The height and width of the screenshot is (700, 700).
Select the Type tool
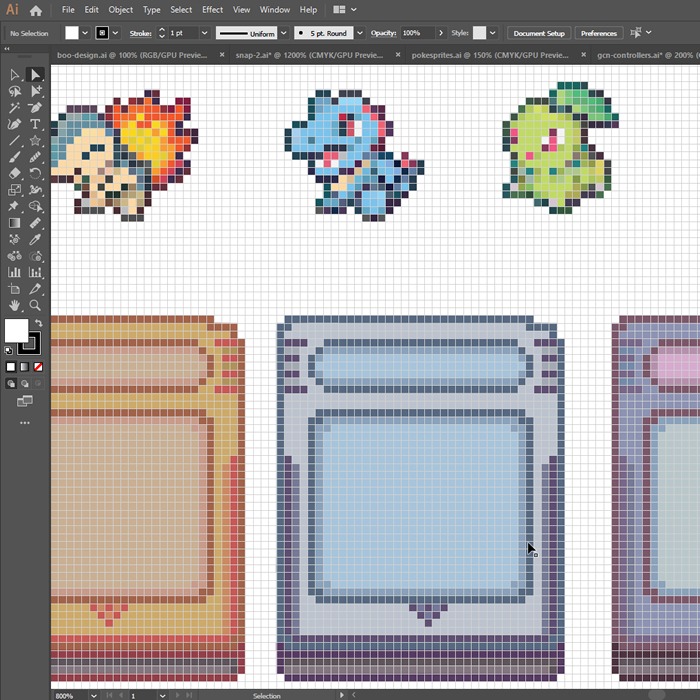(35, 124)
